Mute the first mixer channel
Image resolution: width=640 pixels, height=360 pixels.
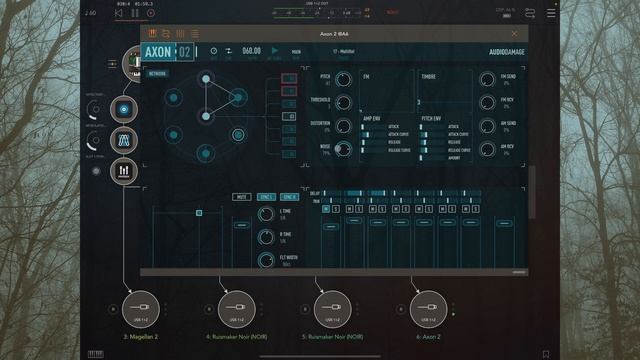point(326,209)
